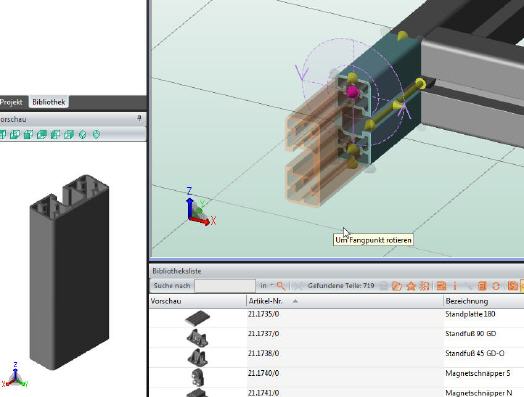
Task: Click the orange info 'i' icon
Action: coord(454,286)
